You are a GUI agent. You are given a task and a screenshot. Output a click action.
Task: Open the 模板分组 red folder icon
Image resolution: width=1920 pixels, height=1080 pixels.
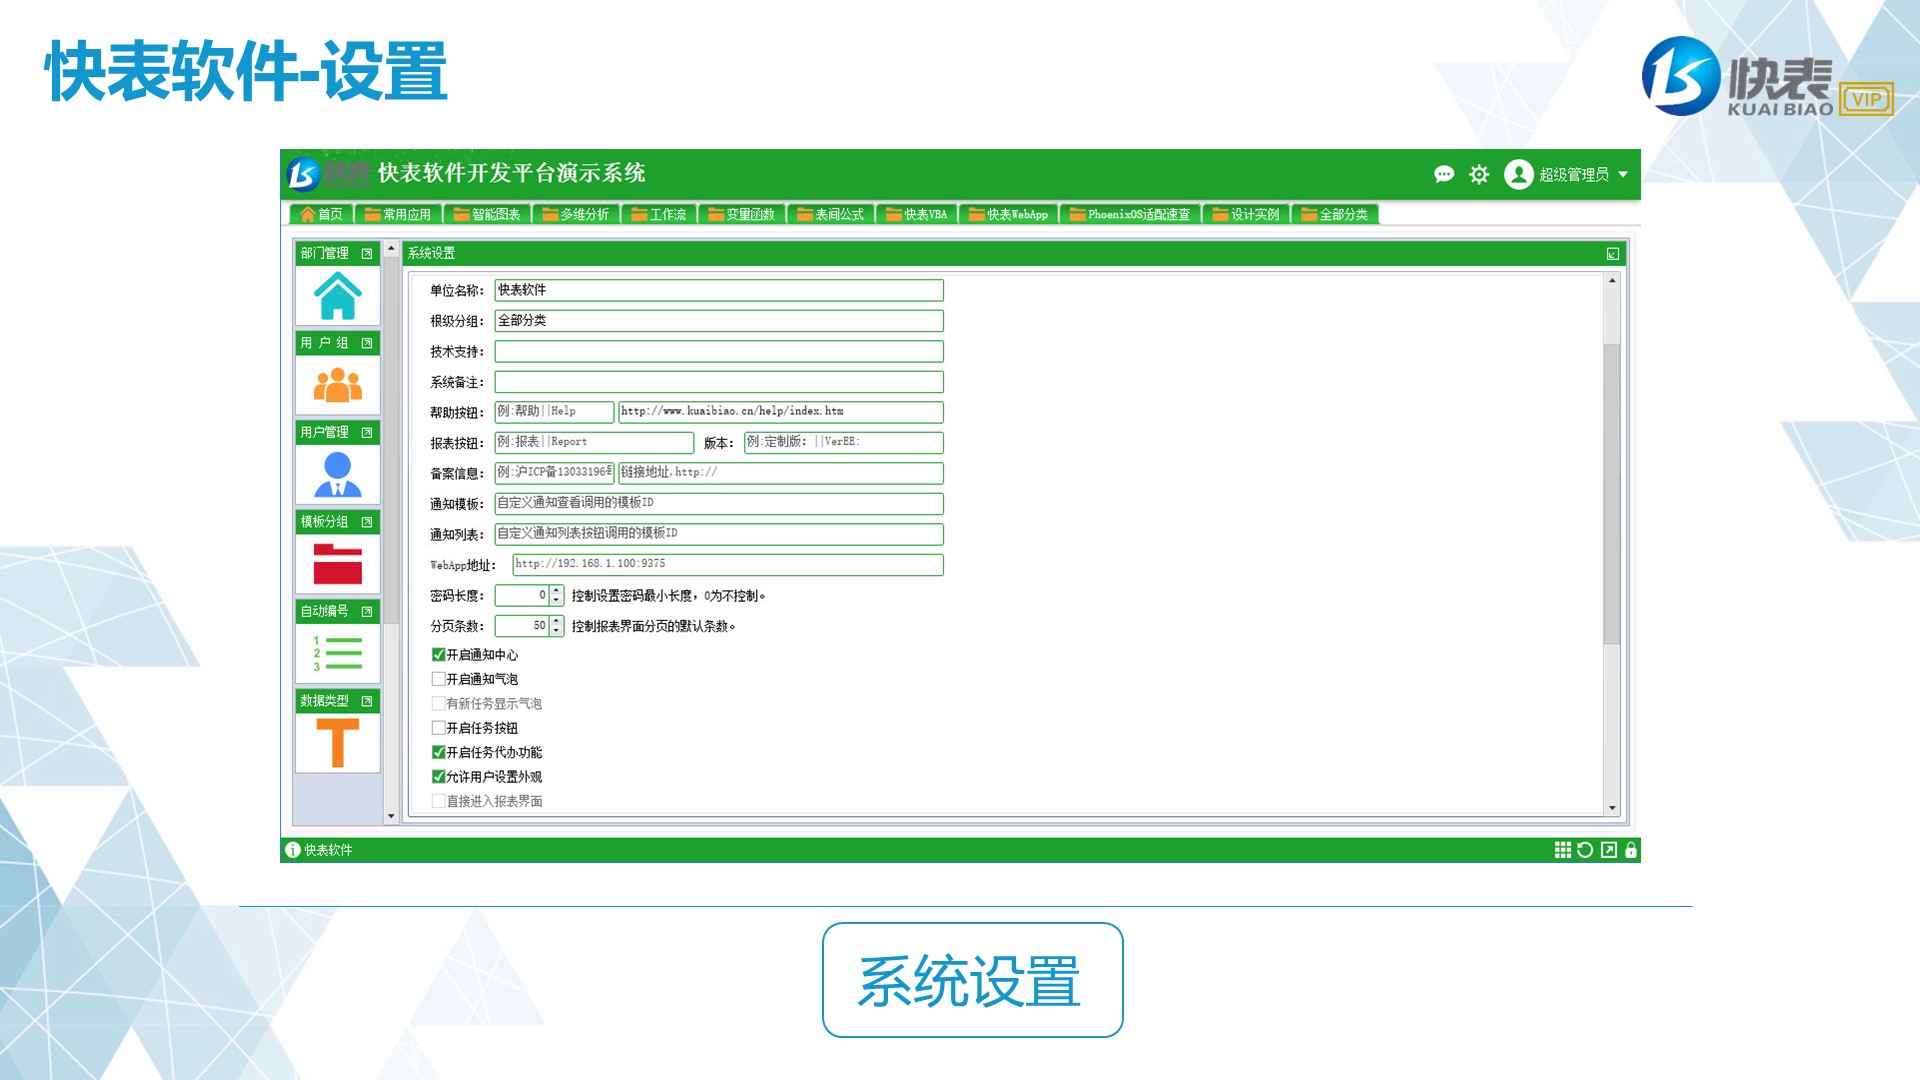(x=337, y=564)
